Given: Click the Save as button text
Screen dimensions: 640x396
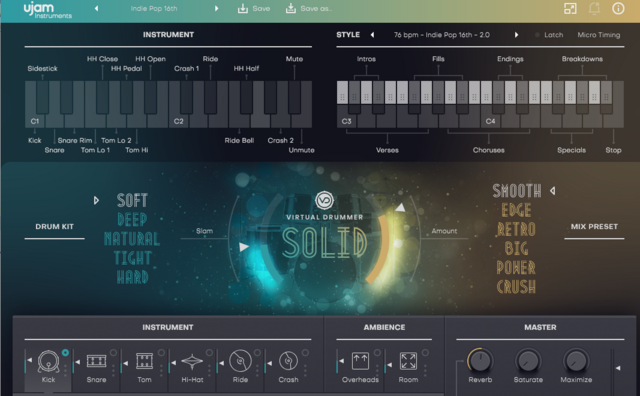Looking at the screenshot, I should pos(316,9).
